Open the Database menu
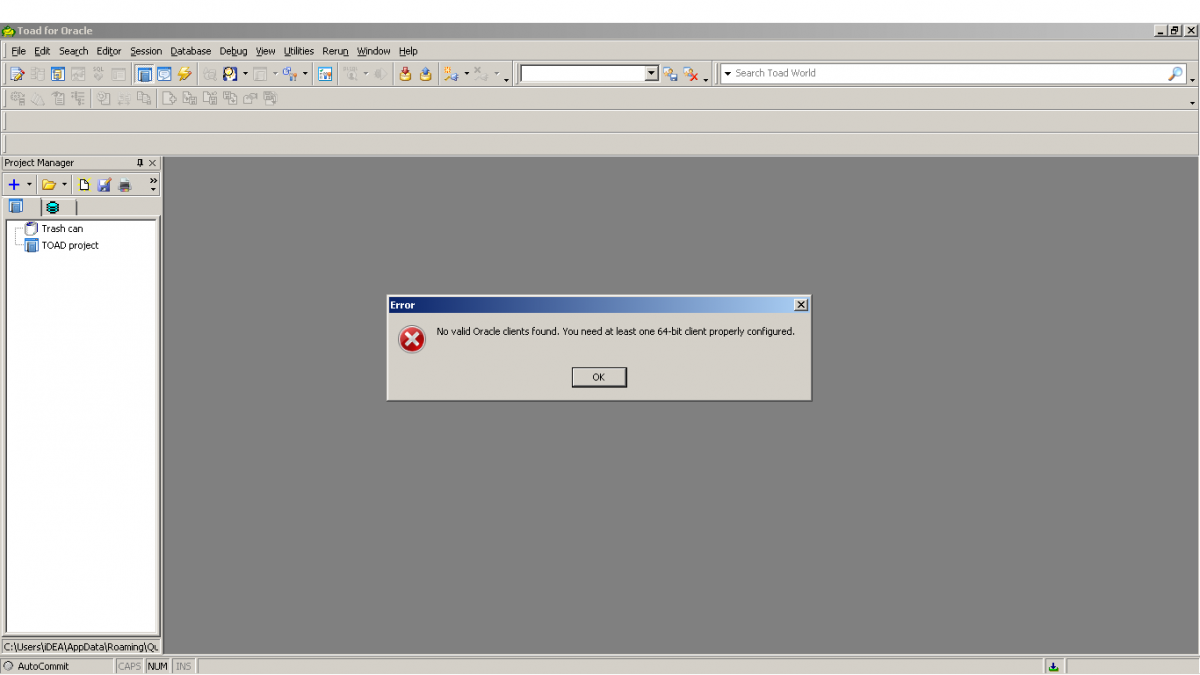Image resolution: width=1200 pixels, height=675 pixels. point(190,51)
